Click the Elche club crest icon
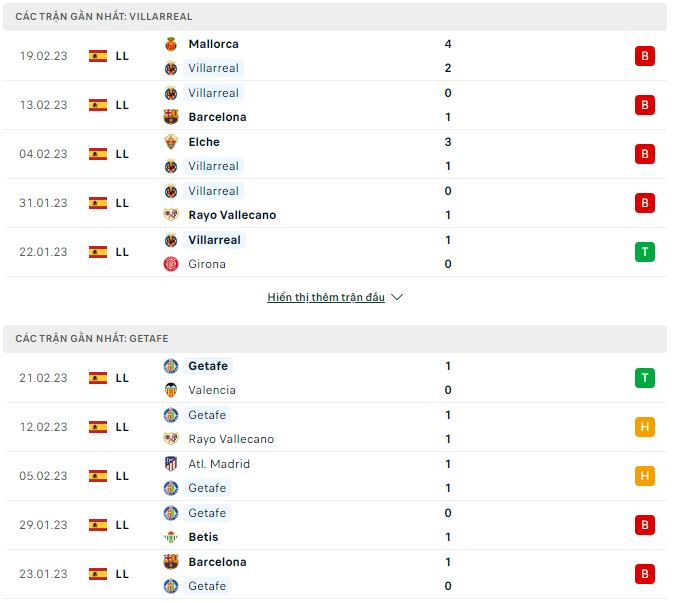 coord(171,142)
